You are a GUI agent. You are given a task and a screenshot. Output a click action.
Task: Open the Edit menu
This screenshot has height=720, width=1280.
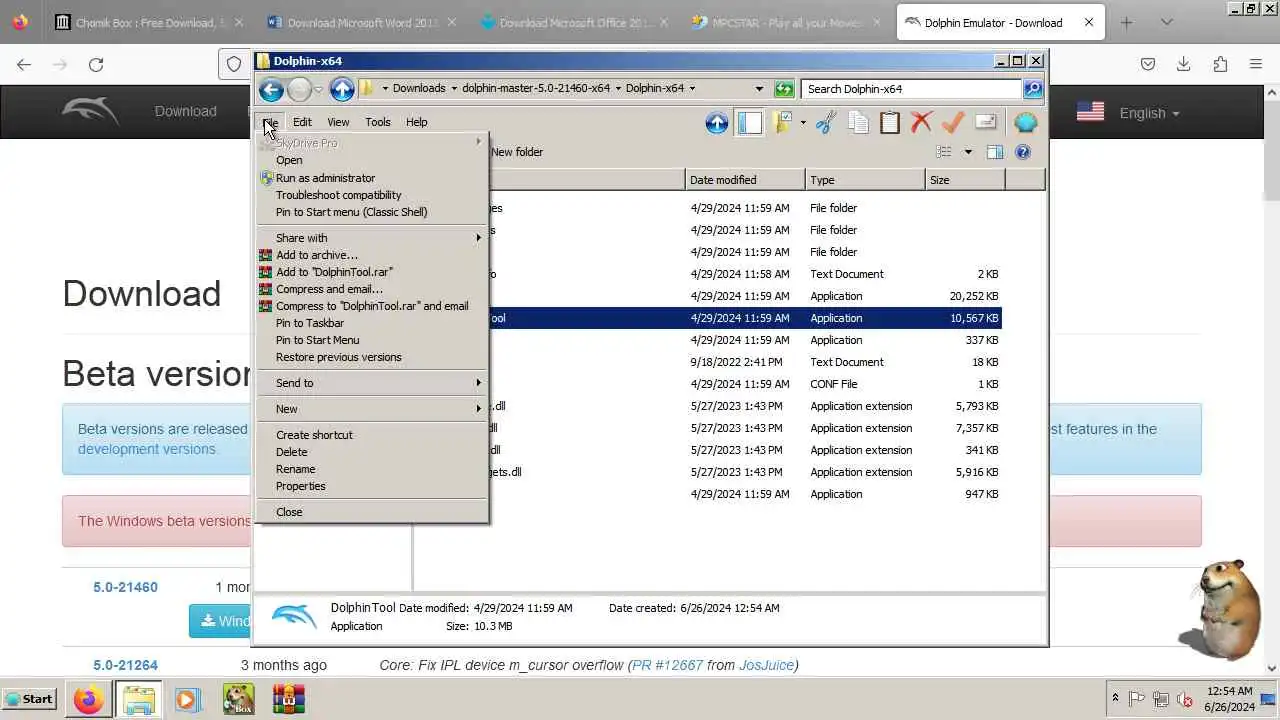click(302, 122)
